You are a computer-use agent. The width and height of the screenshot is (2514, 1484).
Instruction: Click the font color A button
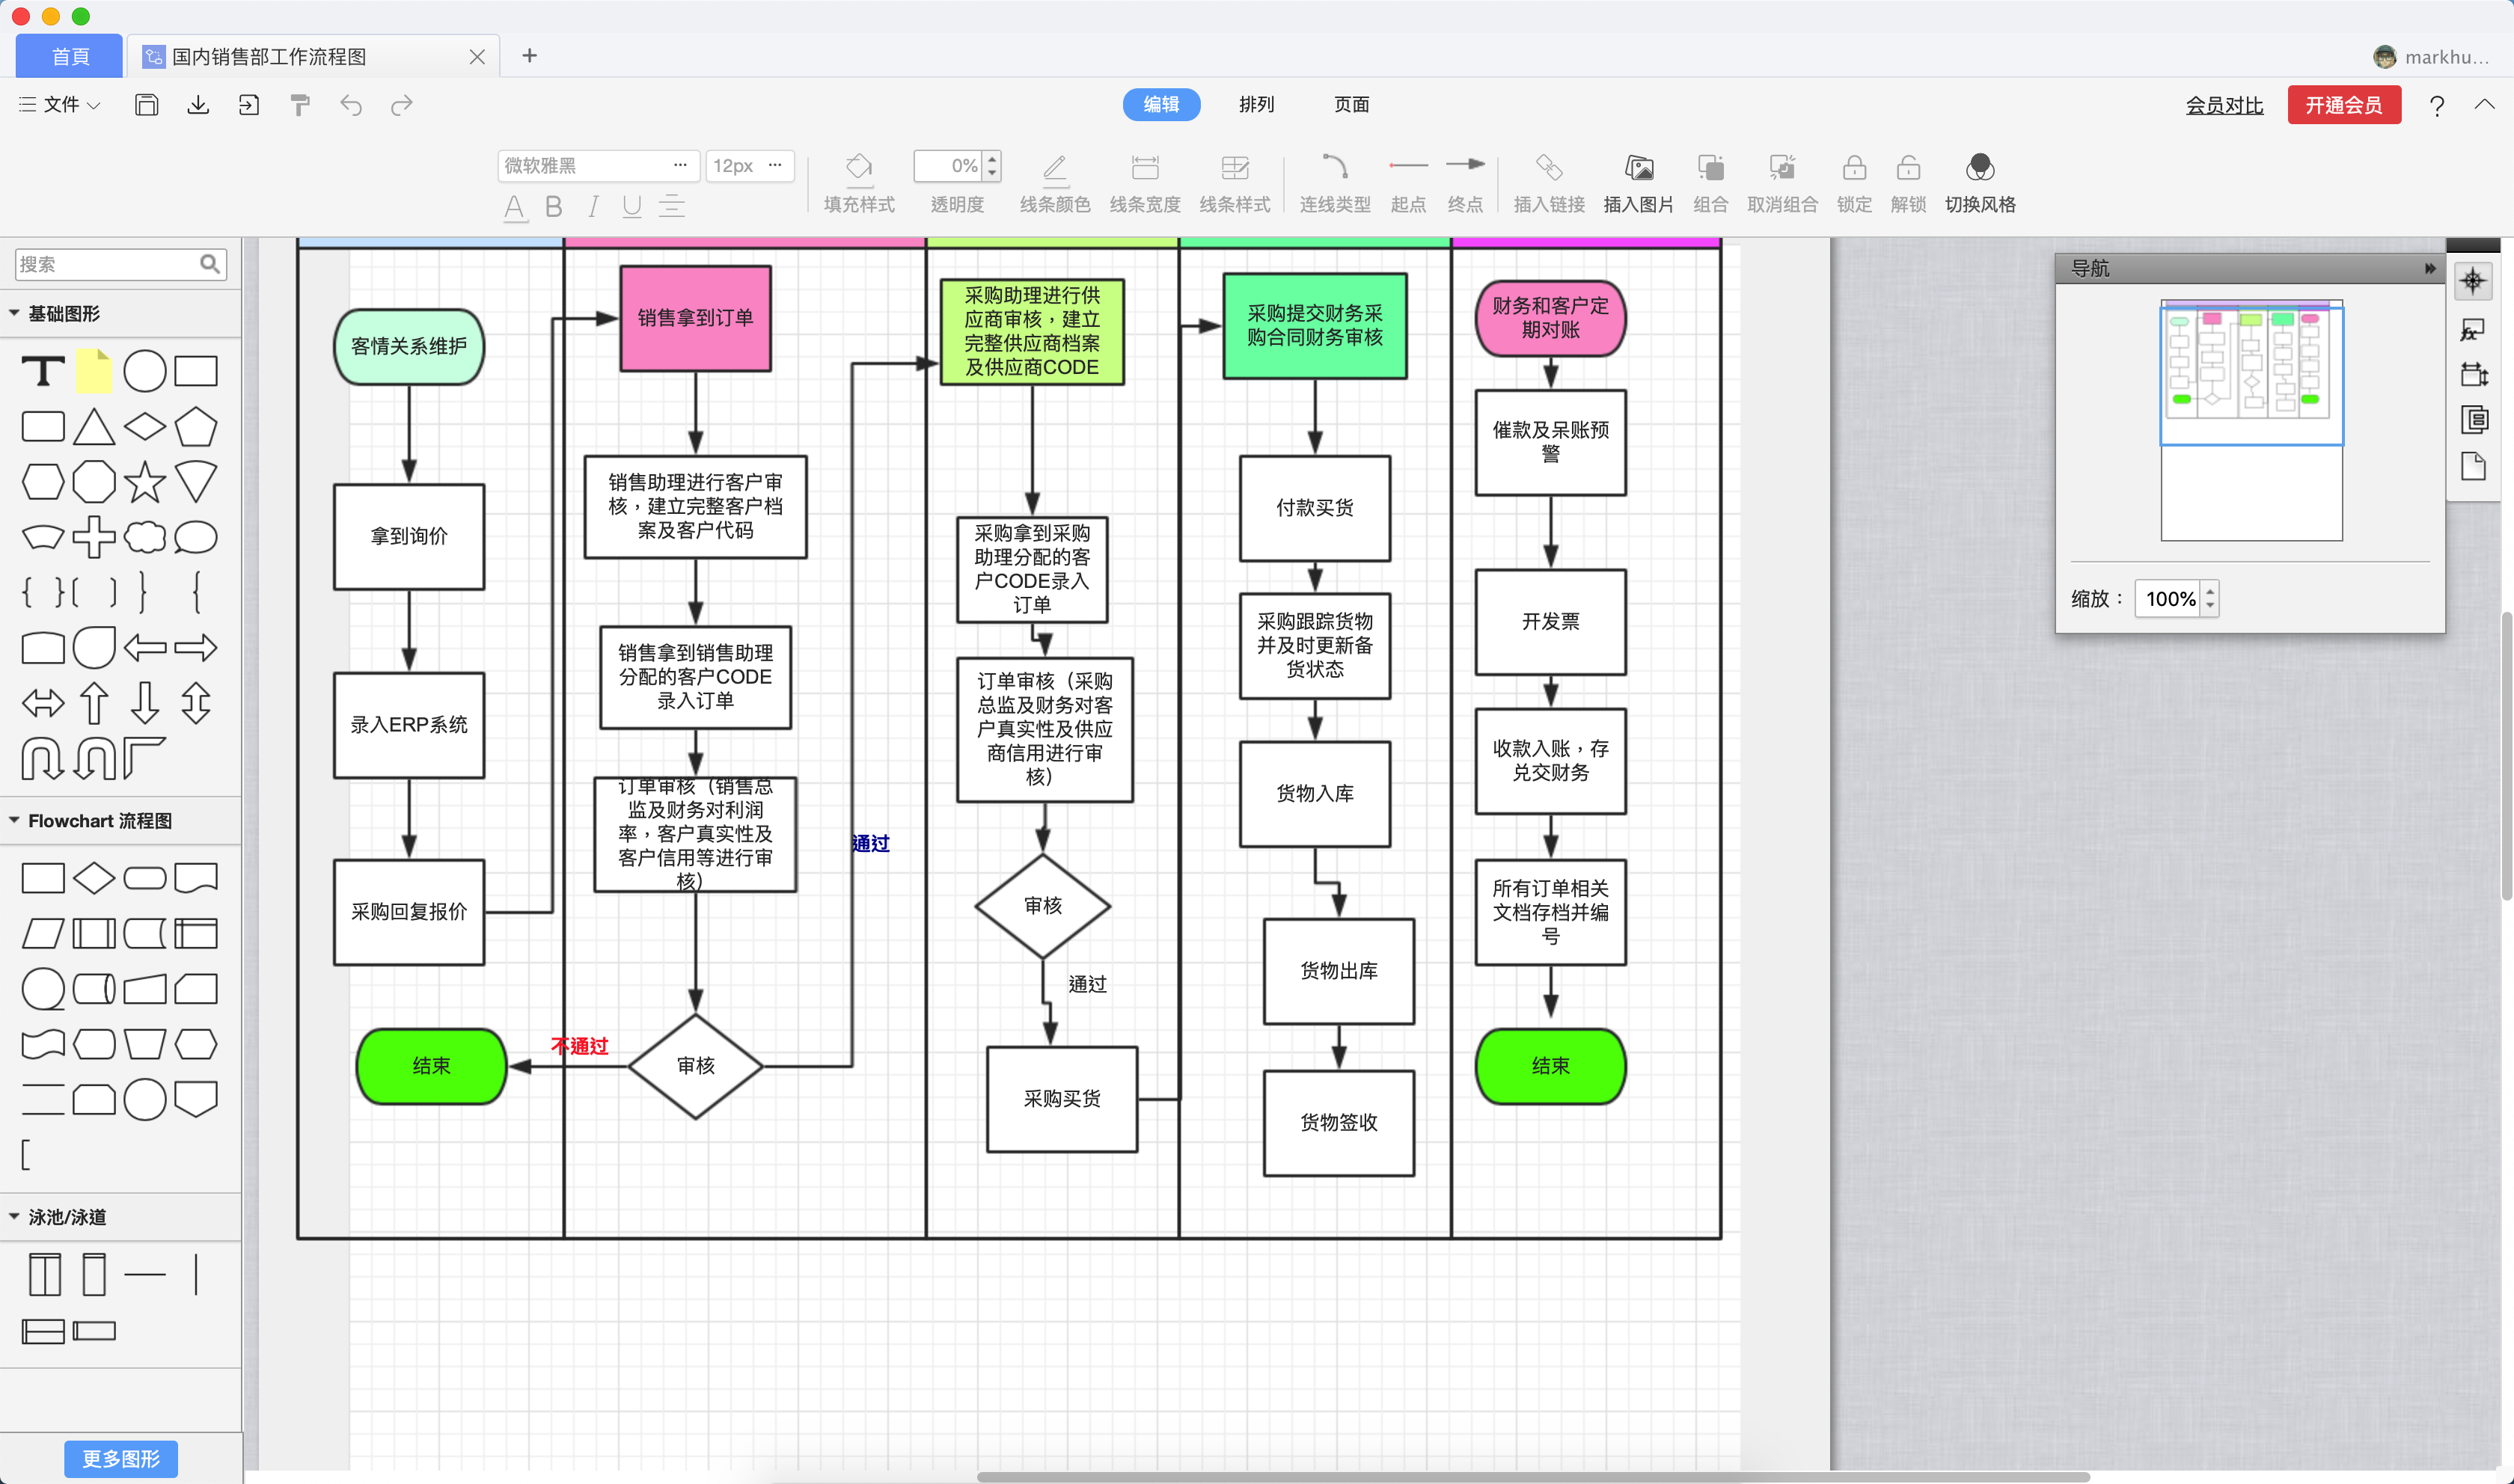pos(514,207)
